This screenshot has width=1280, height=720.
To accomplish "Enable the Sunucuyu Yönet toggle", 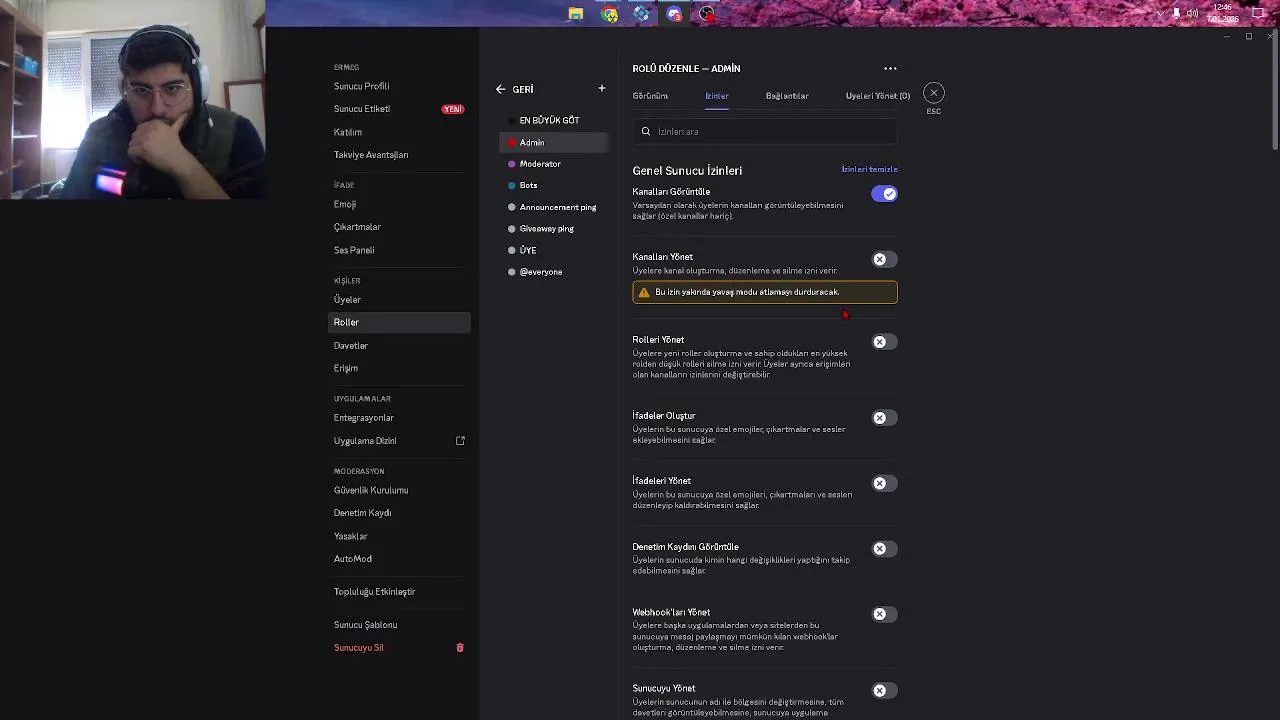I will [x=884, y=691].
